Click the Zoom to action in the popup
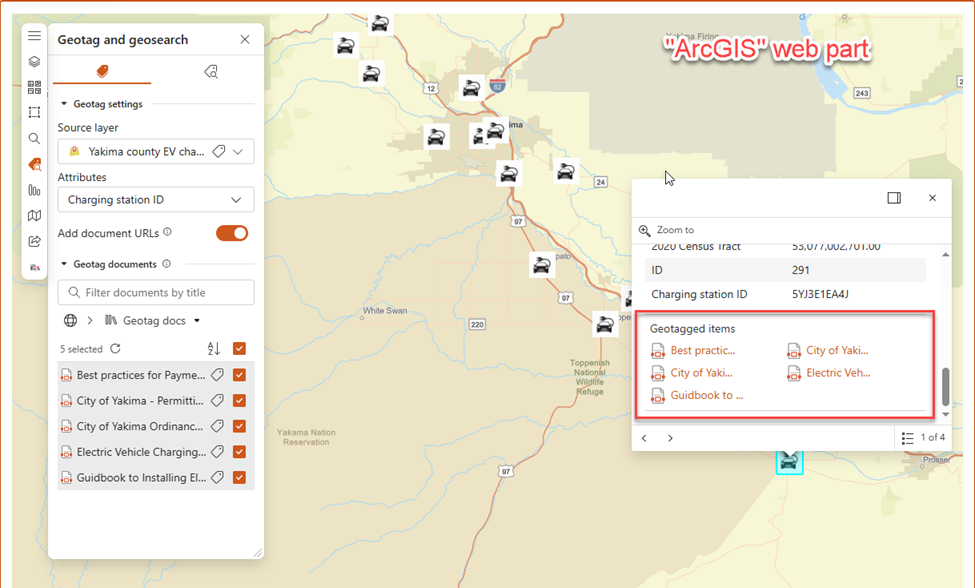The width and height of the screenshot is (975, 588). coord(666,230)
